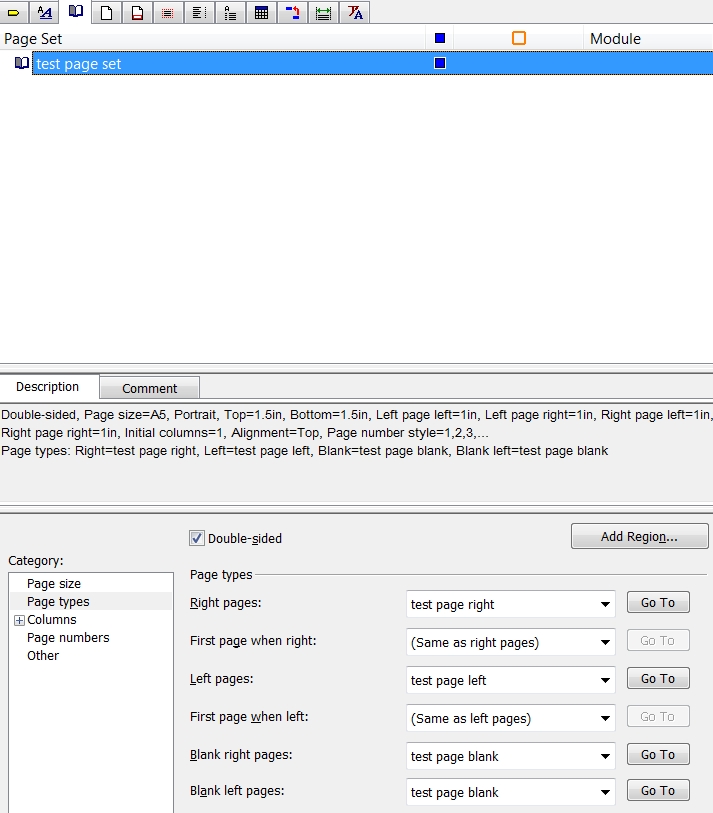Open the Sizes green arrow icon
The width and height of the screenshot is (713, 813).
pos(323,12)
